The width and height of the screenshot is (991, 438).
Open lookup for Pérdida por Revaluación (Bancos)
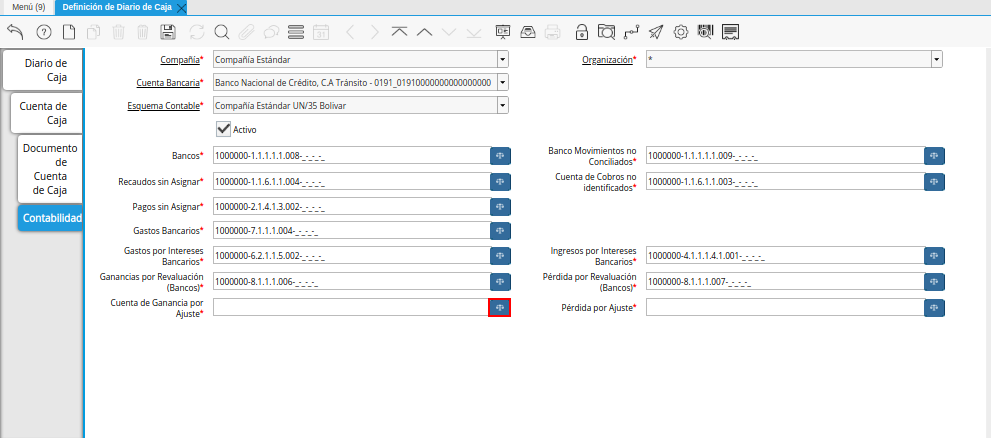coord(934,282)
